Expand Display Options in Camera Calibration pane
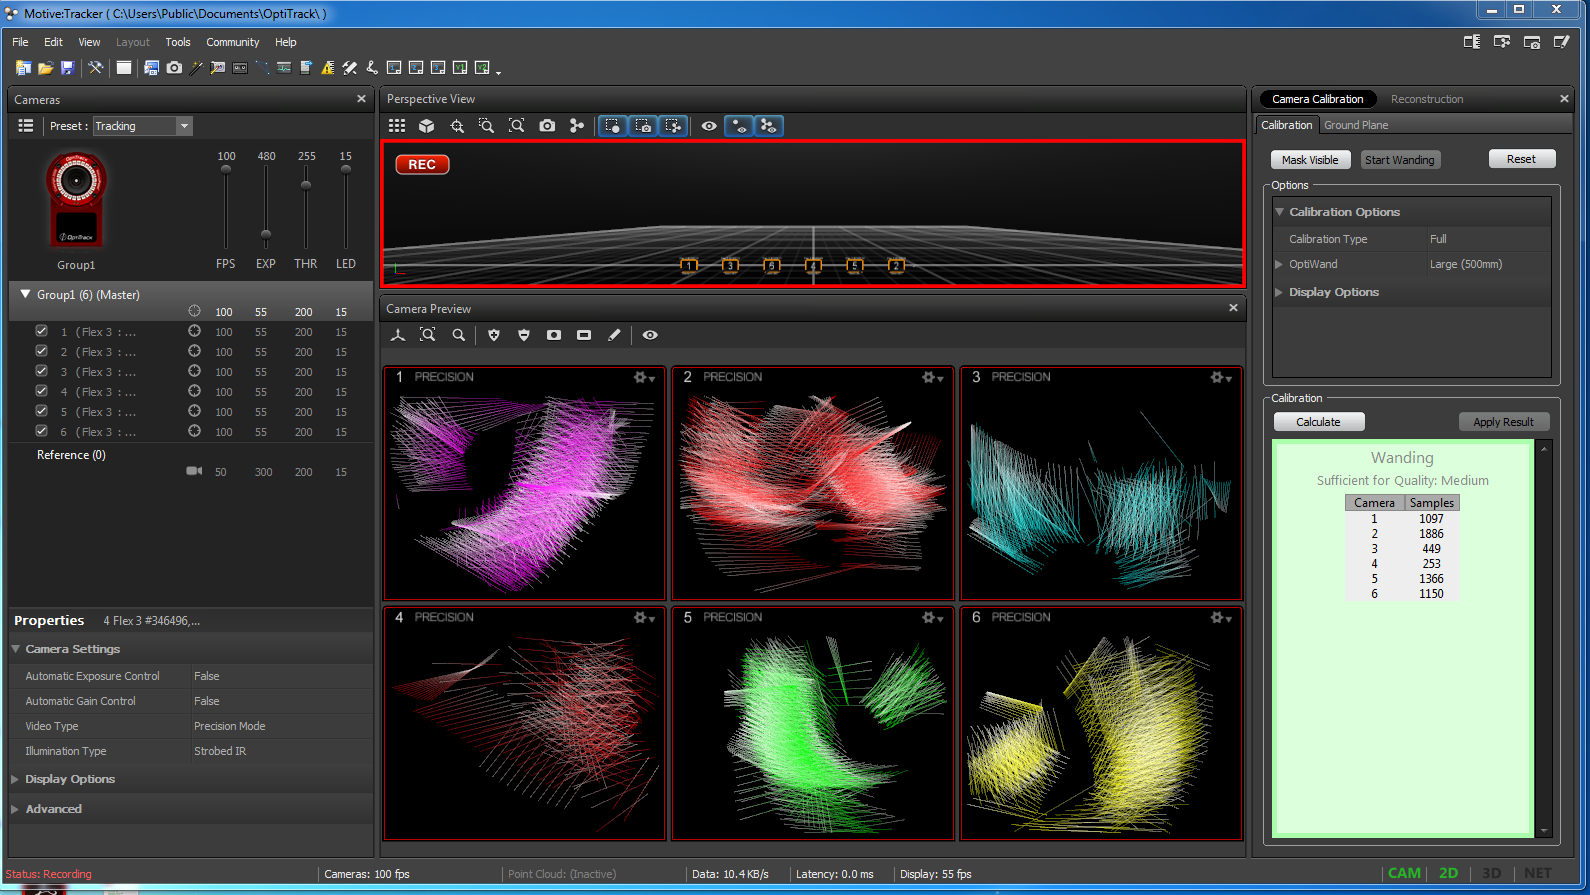This screenshot has height=895, width=1590. click(x=1279, y=292)
